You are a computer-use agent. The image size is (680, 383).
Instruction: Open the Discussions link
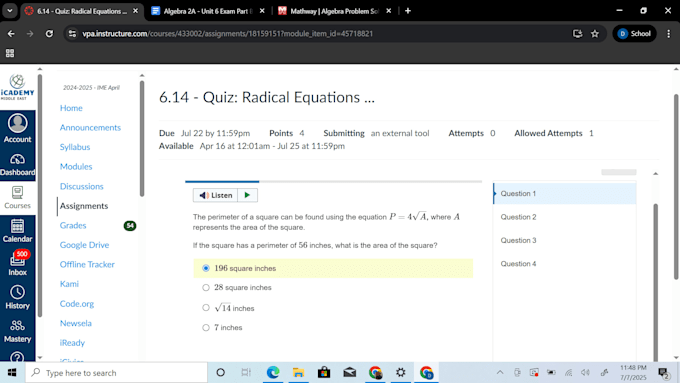[82, 186]
